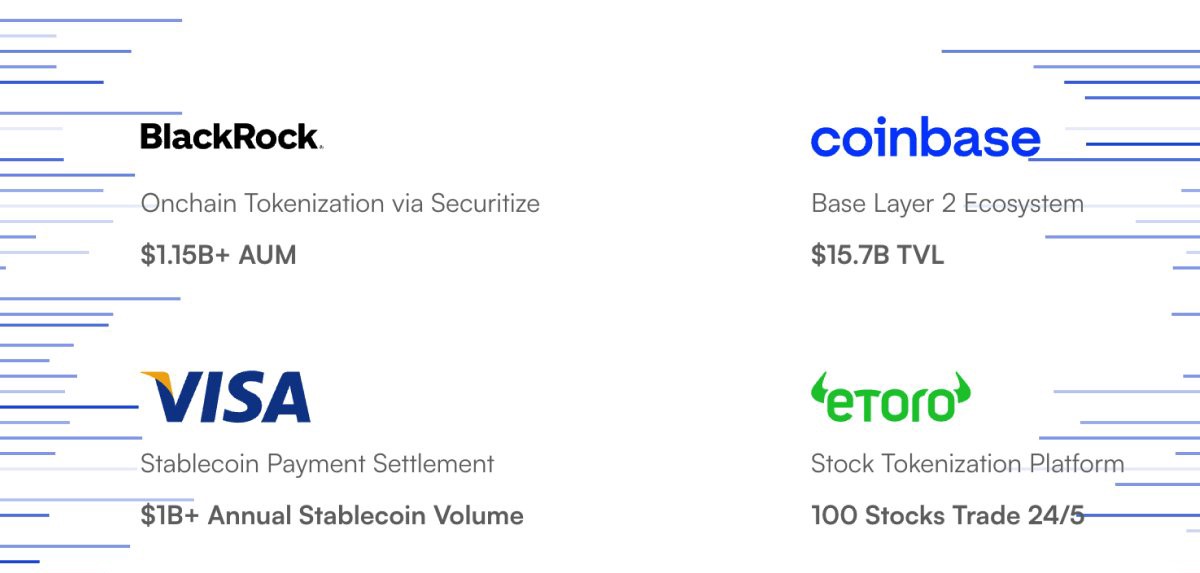Select the 100 Stocks Trade 24/5 text
Screen dimensions: 1200x573
(x=947, y=516)
